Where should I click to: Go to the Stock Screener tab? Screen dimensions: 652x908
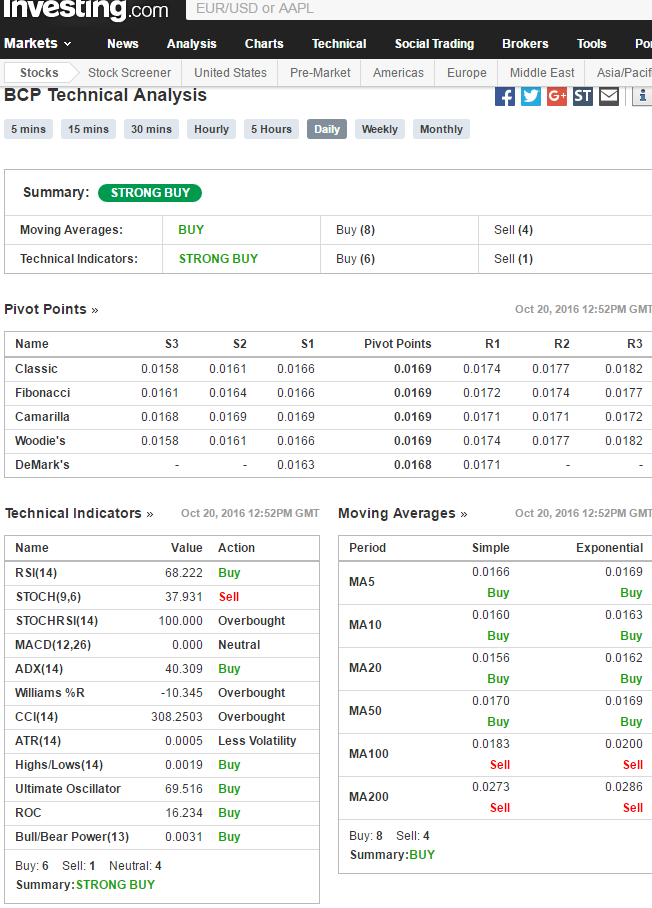pyautogui.click(x=129, y=73)
